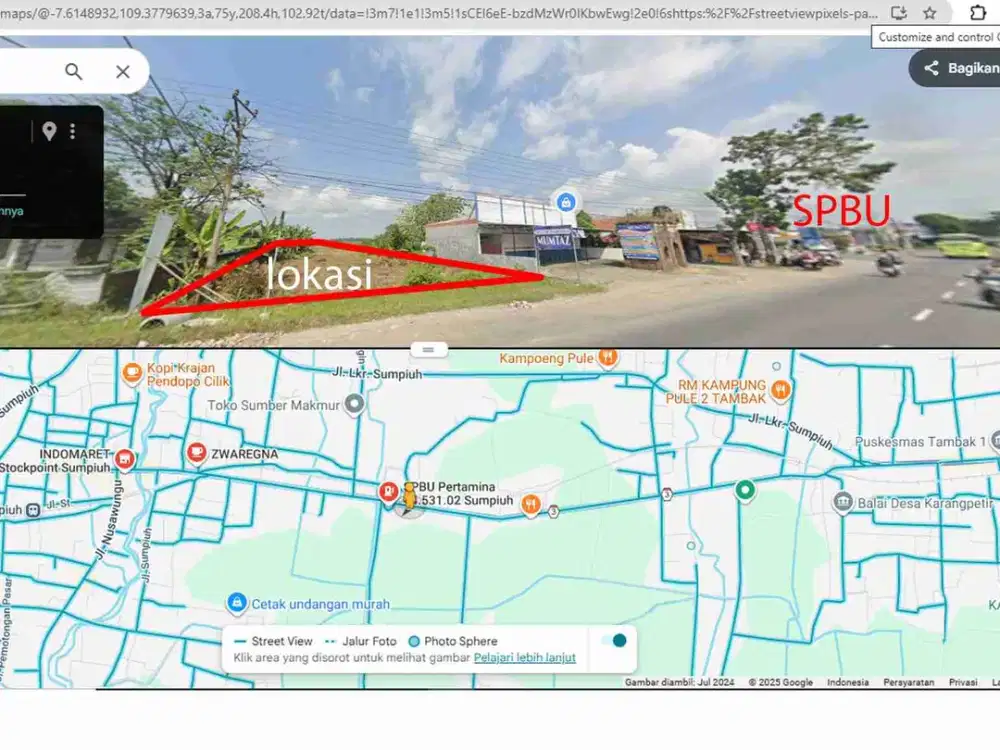Open the Pelajari lebih lanjut link

pyautogui.click(x=527, y=658)
